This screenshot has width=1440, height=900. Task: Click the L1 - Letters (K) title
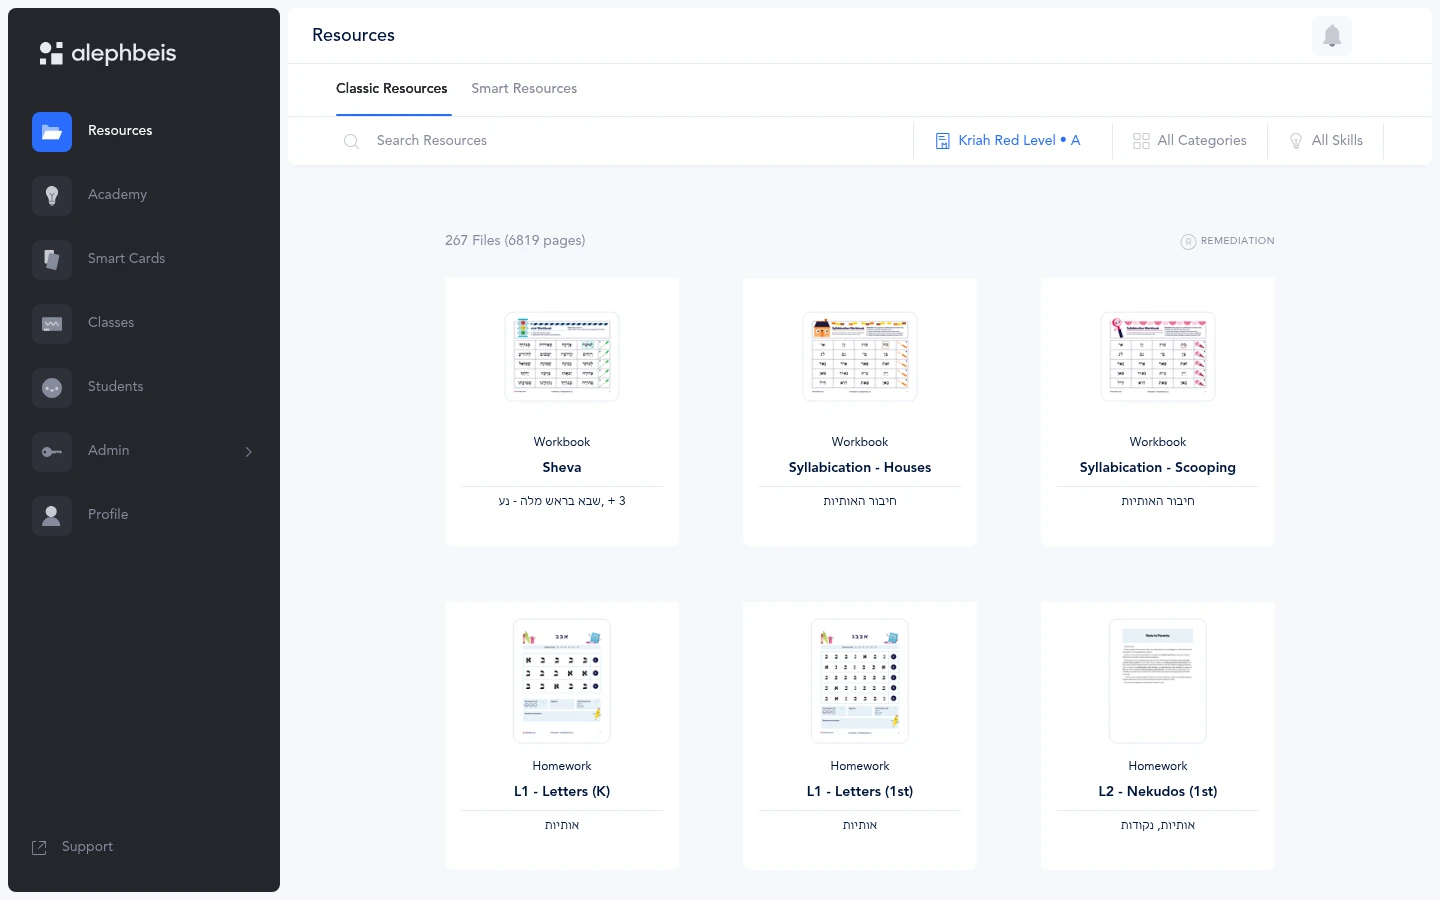click(x=562, y=792)
